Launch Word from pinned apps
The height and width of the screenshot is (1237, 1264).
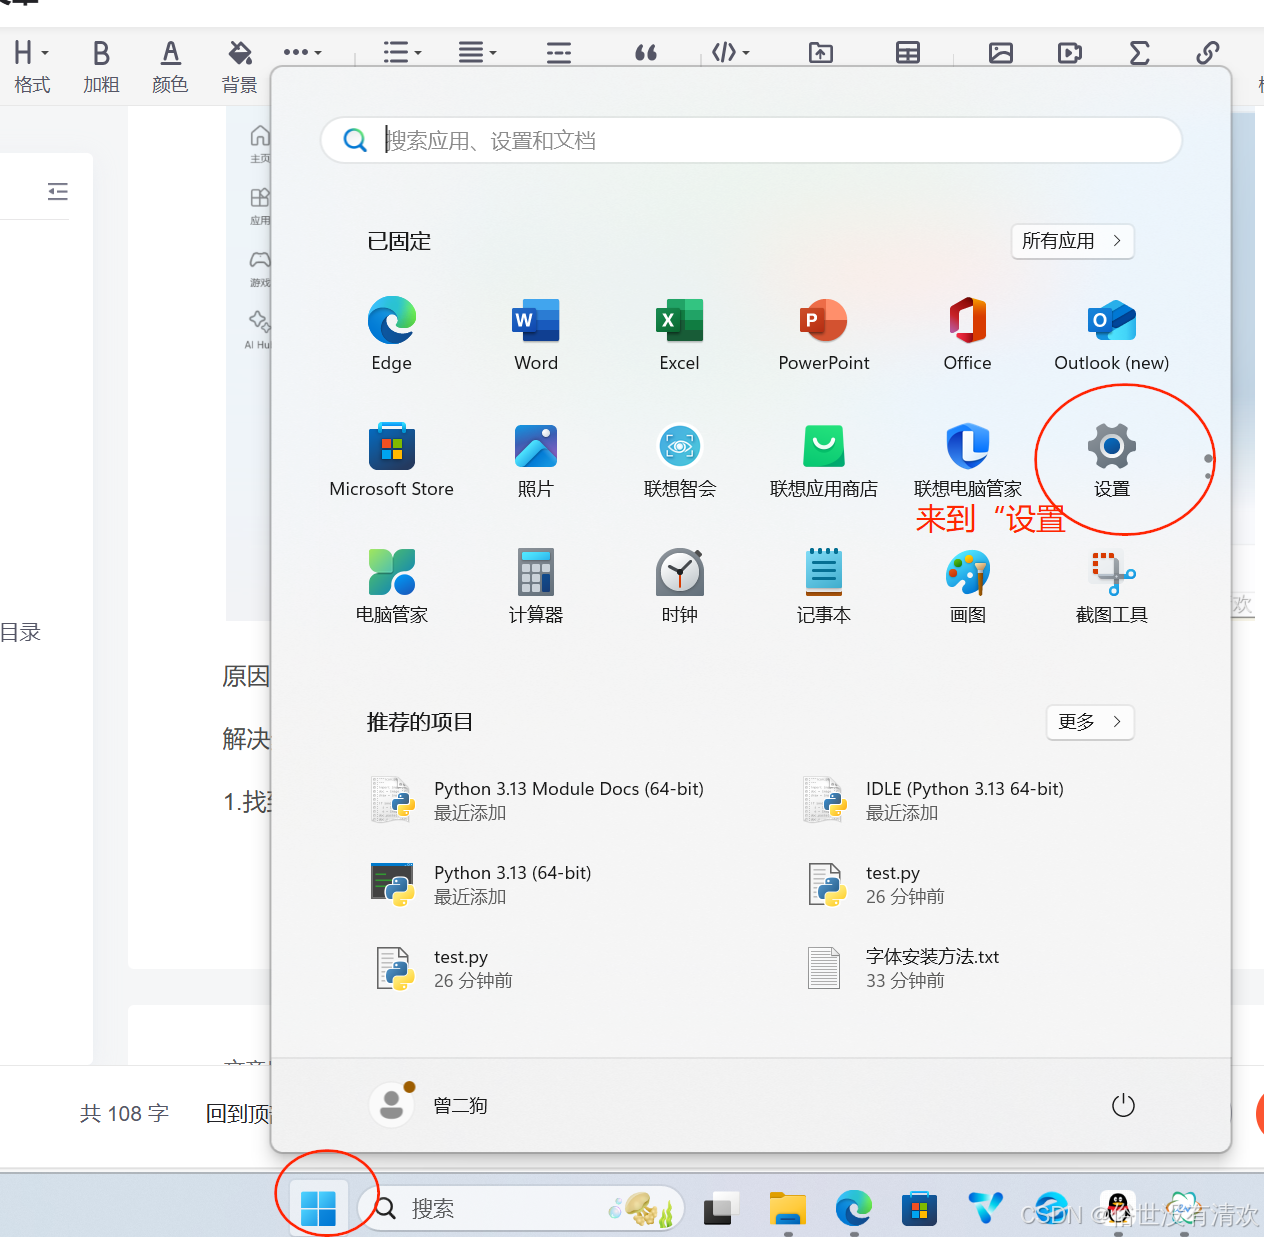coord(536,334)
